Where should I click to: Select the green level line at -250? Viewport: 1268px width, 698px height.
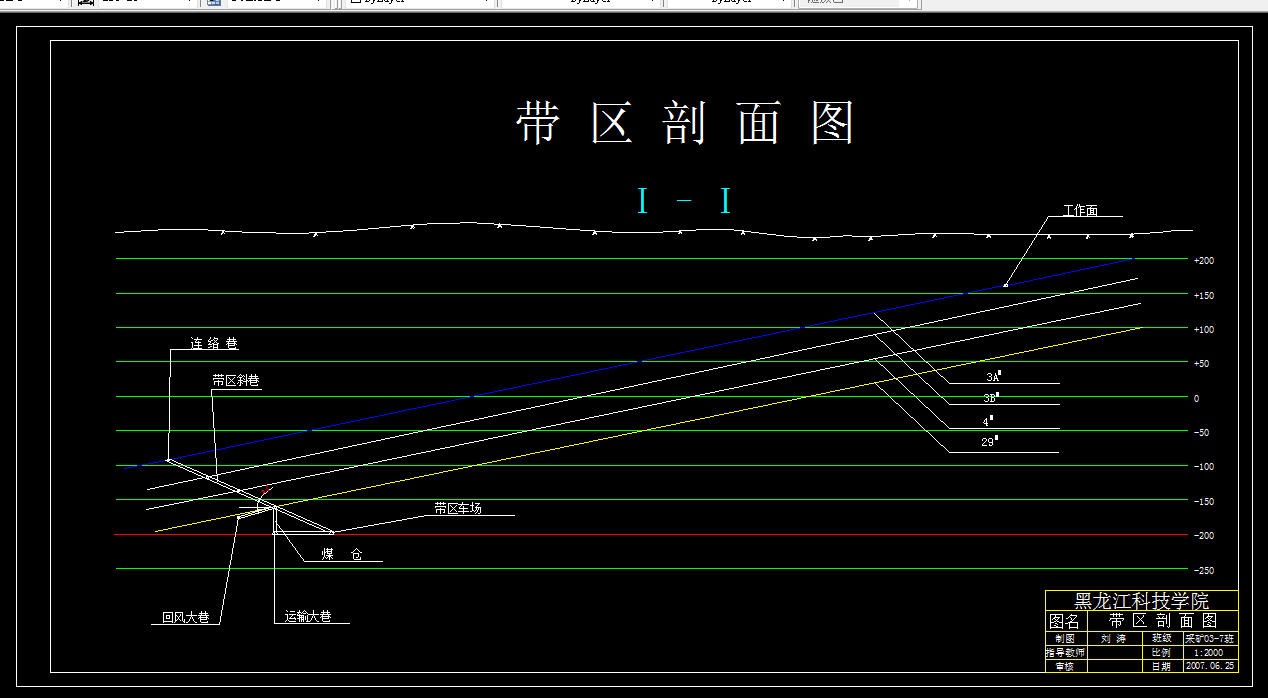(x=652, y=568)
